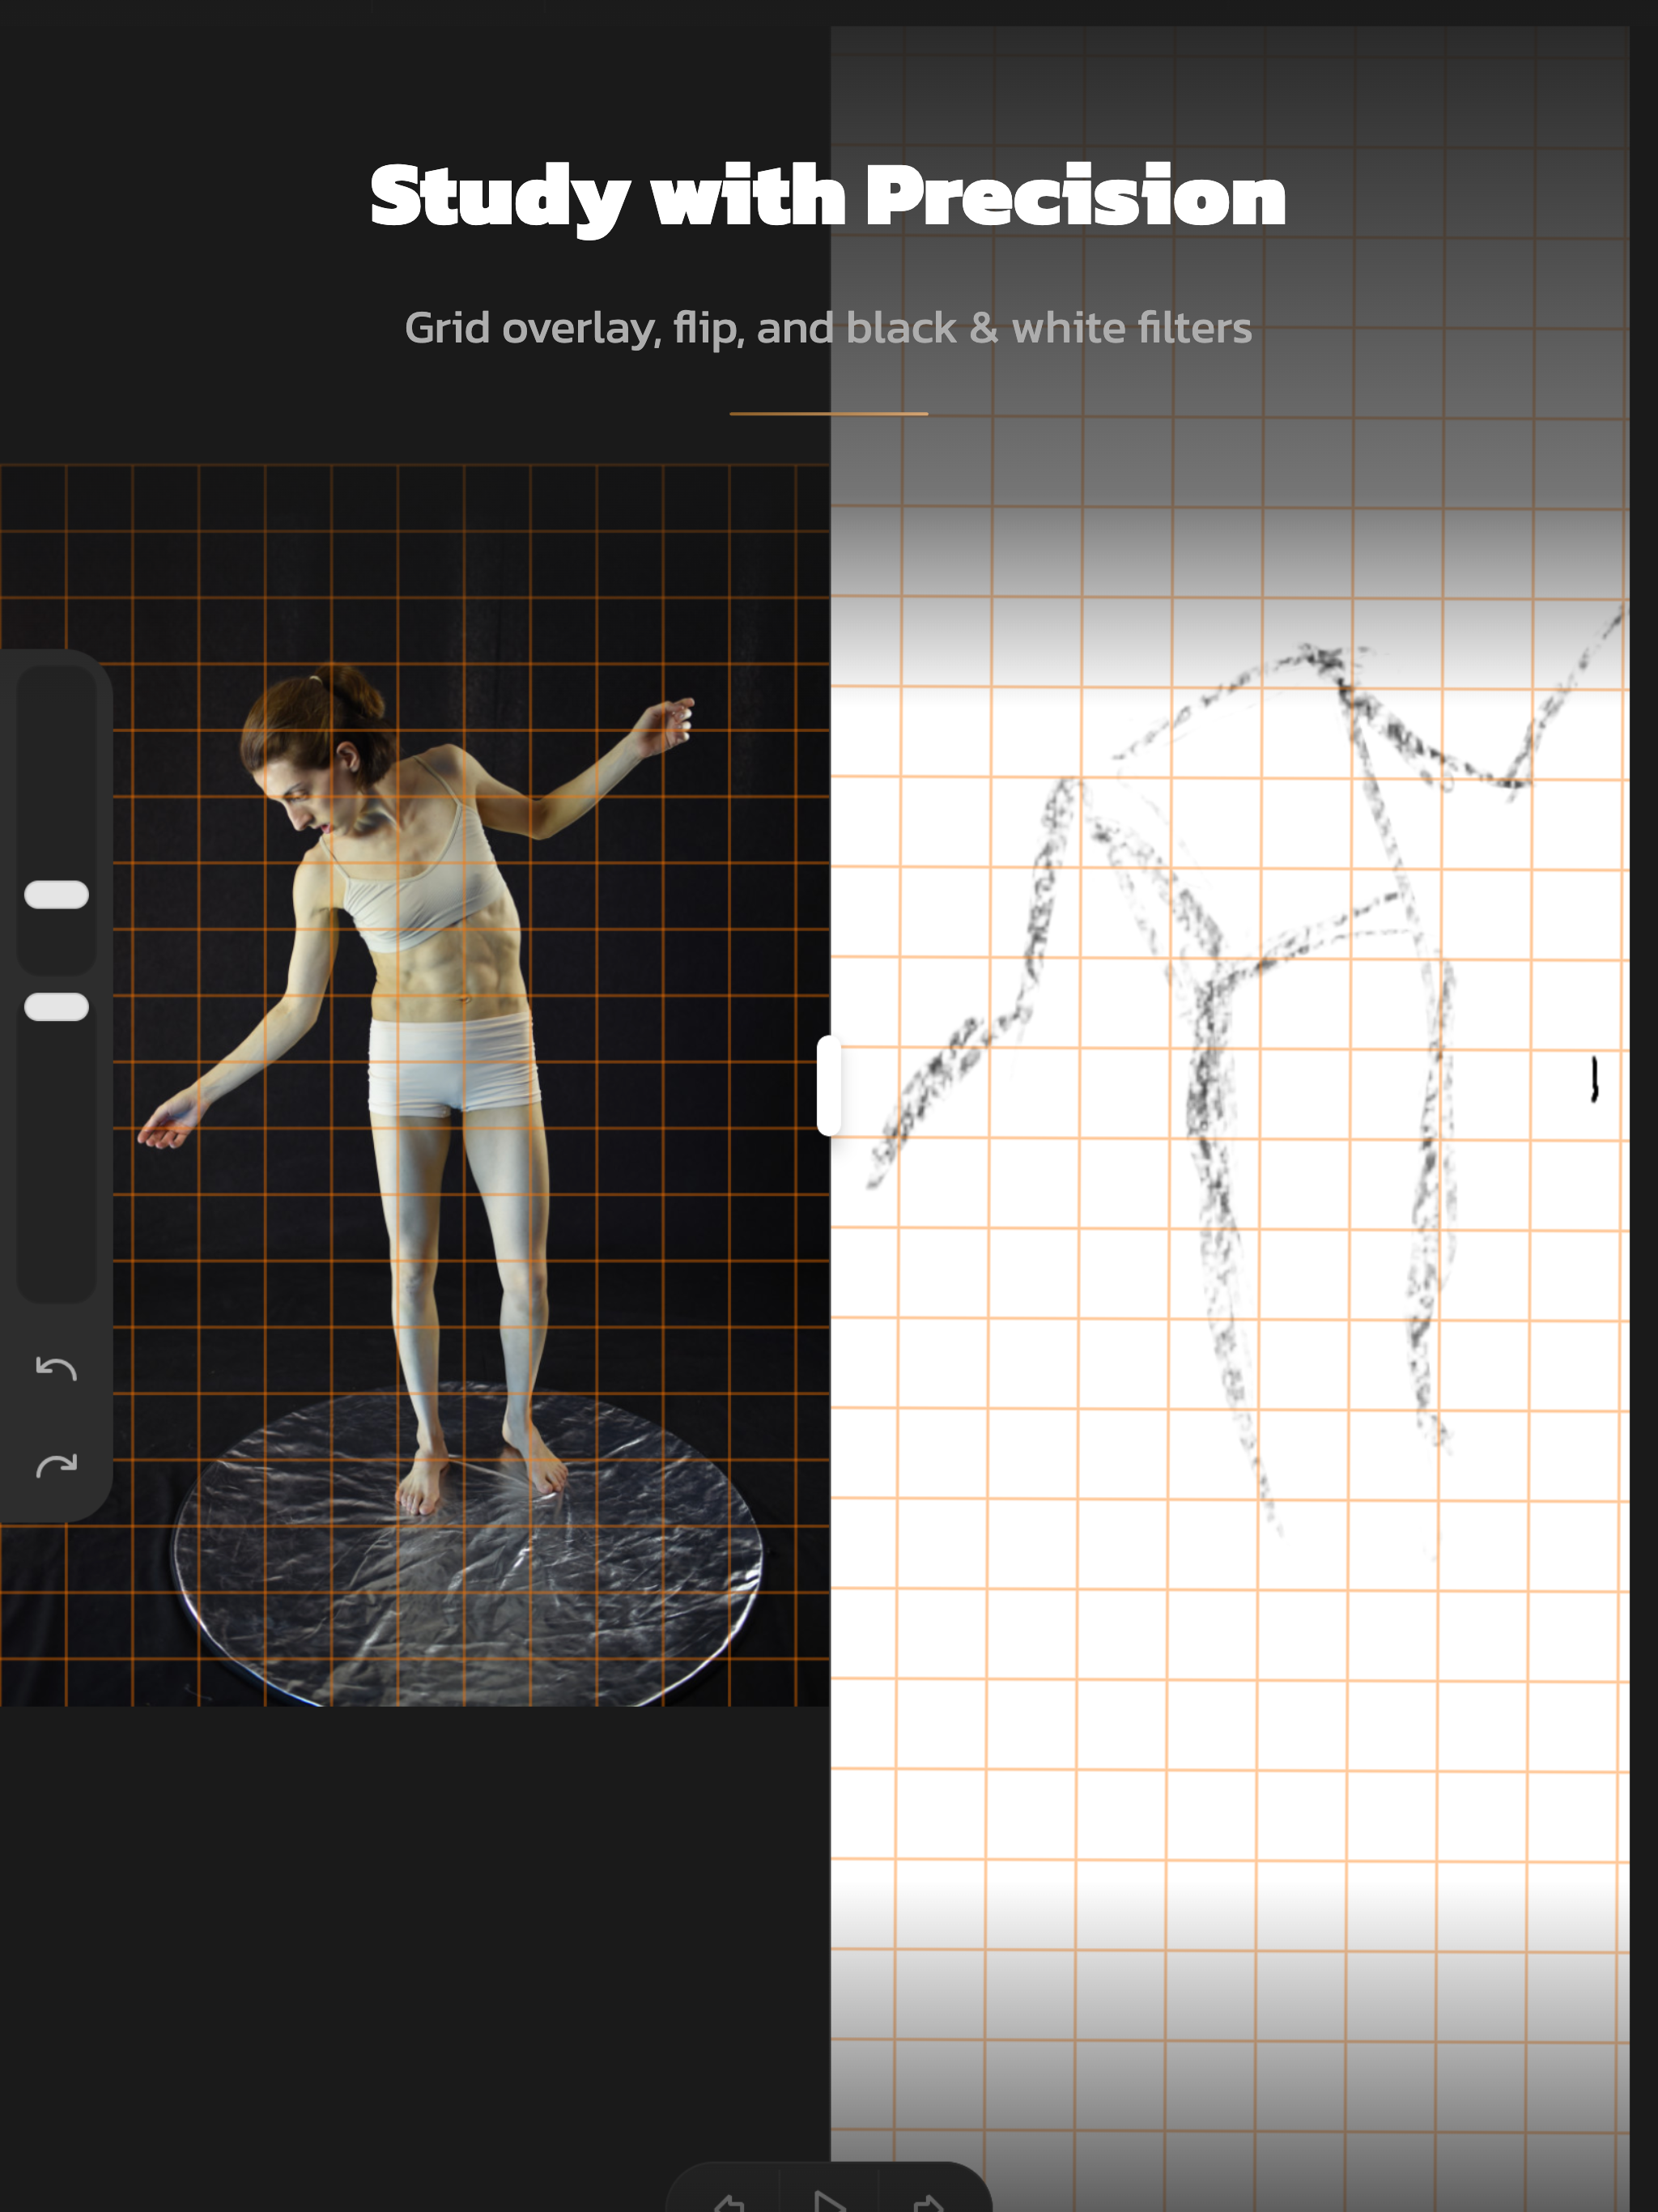Go to previous reference pose arrow
Image resolution: width=1658 pixels, height=2212 pixels.
[x=729, y=2203]
